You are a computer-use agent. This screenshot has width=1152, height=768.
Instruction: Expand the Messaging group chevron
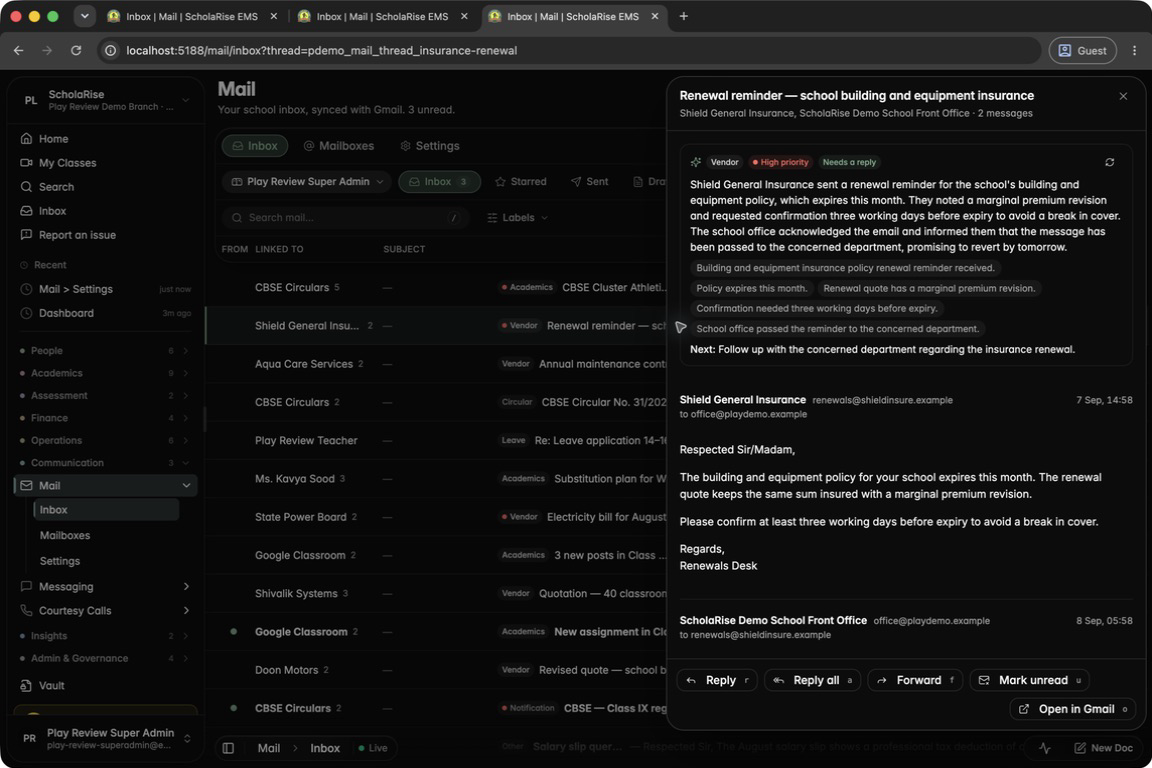186,586
